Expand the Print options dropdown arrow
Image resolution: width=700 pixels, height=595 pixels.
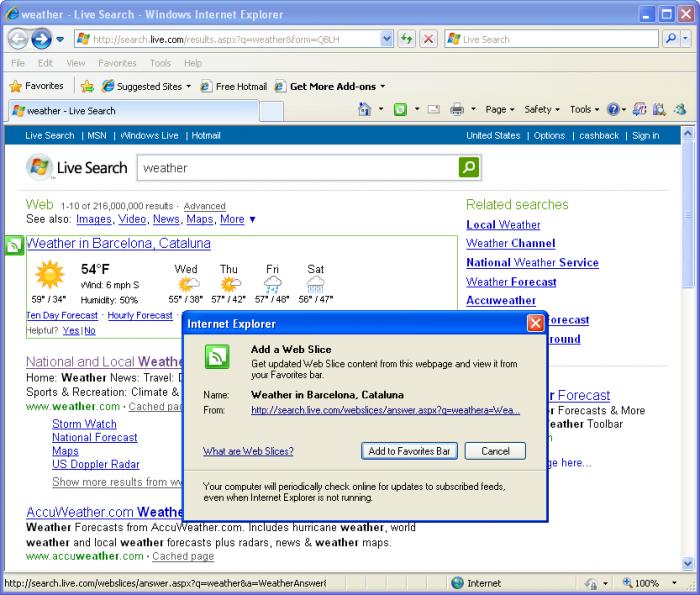(473, 109)
